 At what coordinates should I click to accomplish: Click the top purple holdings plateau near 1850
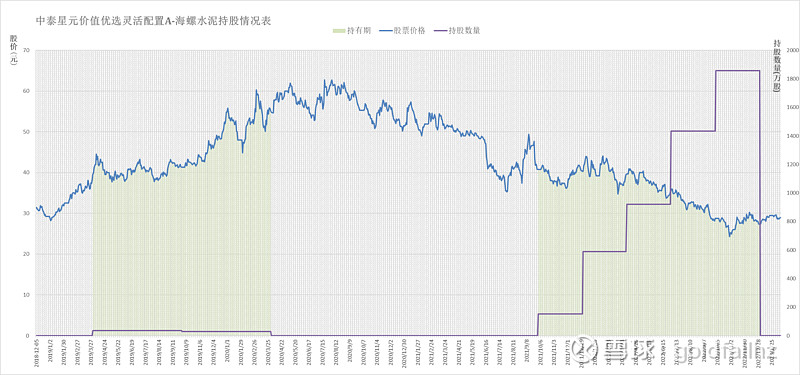[738, 71]
